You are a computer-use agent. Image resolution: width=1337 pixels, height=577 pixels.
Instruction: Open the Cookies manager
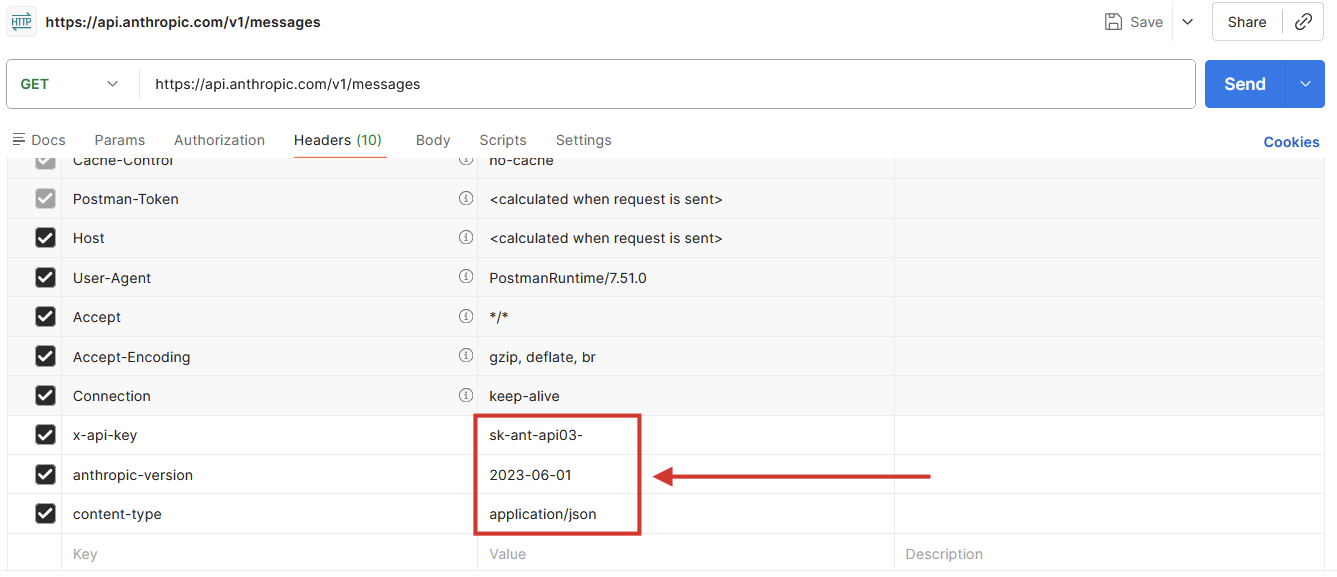click(x=1291, y=141)
